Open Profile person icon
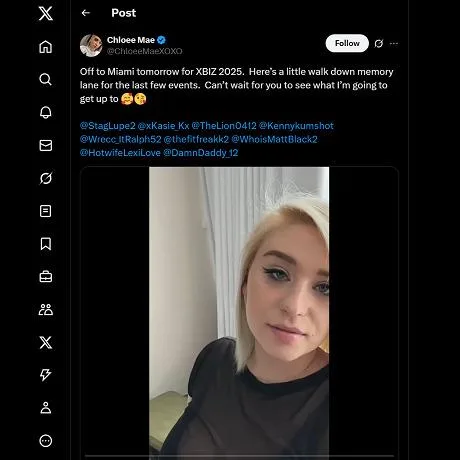The height and width of the screenshot is (460, 460). [46, 408]
